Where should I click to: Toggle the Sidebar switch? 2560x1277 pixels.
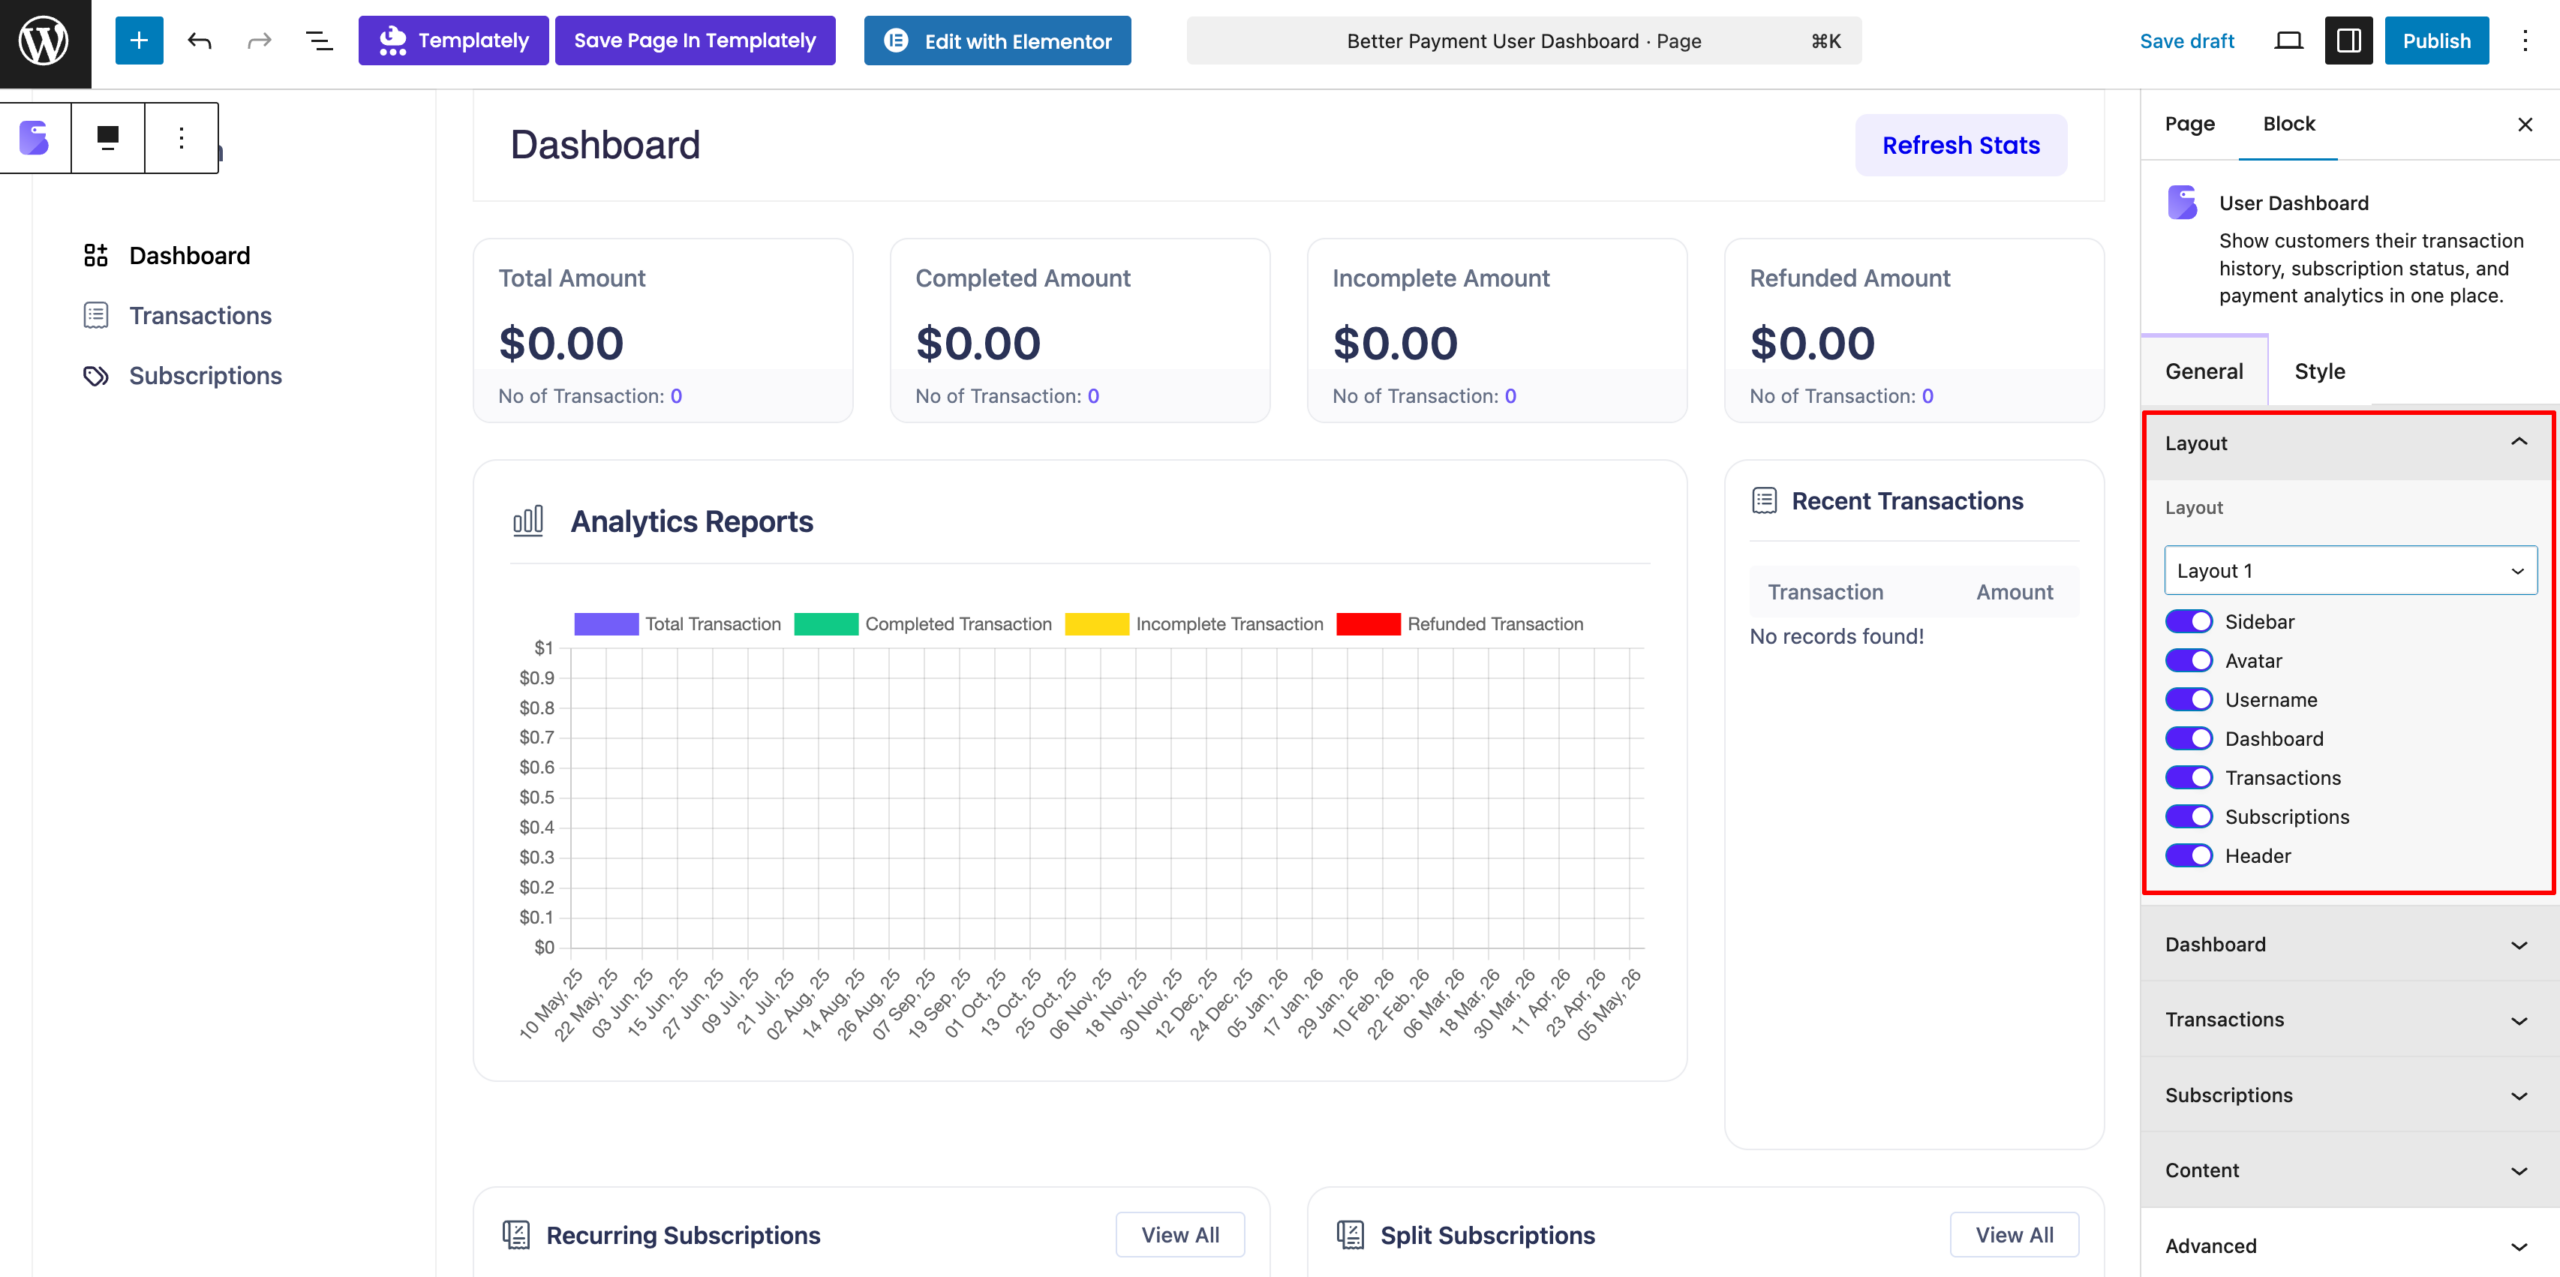(x=2189, y=622)
